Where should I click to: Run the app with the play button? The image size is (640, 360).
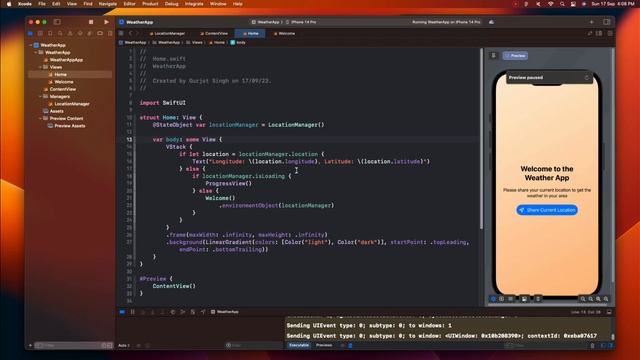pos(106,22)
